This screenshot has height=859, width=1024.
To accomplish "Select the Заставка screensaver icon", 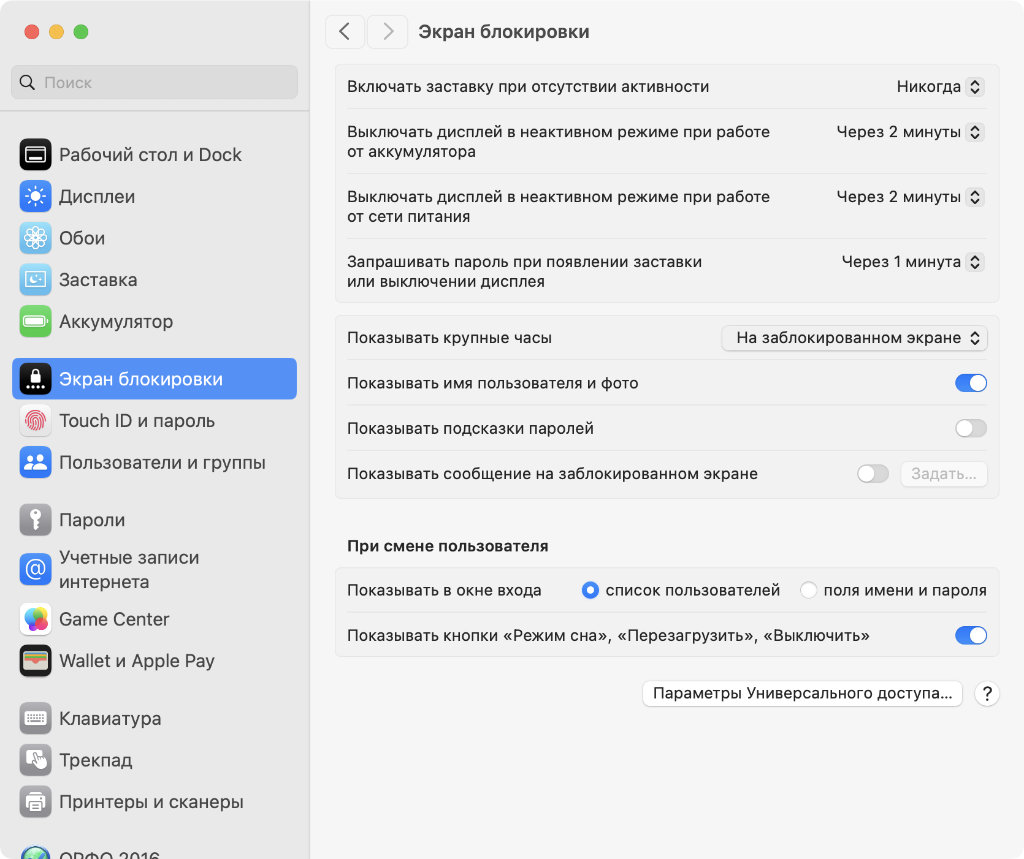I will pyautogui.click(x=35, y=280).
